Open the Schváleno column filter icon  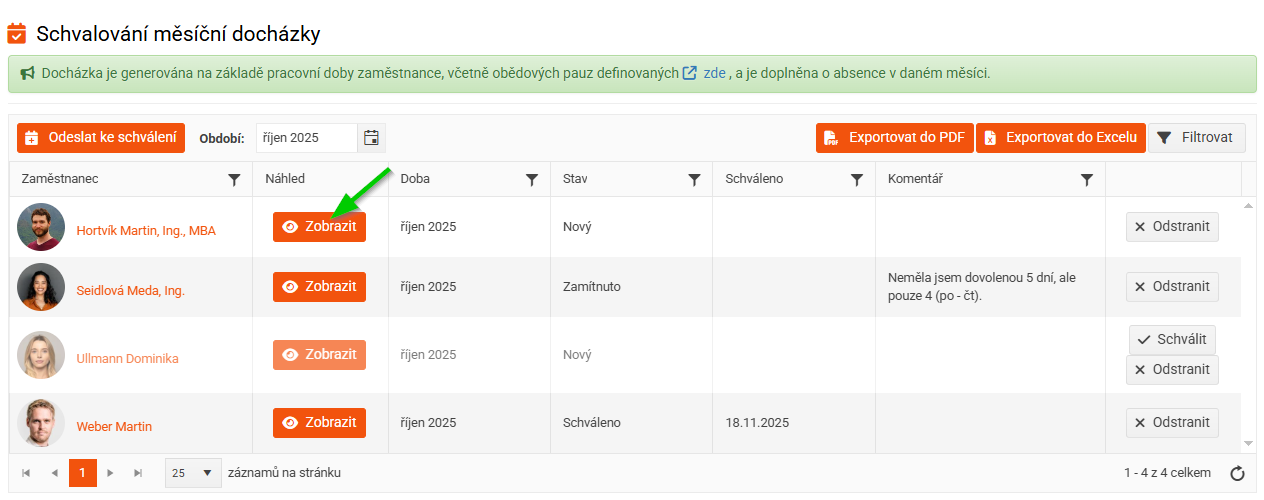(856, 180)
